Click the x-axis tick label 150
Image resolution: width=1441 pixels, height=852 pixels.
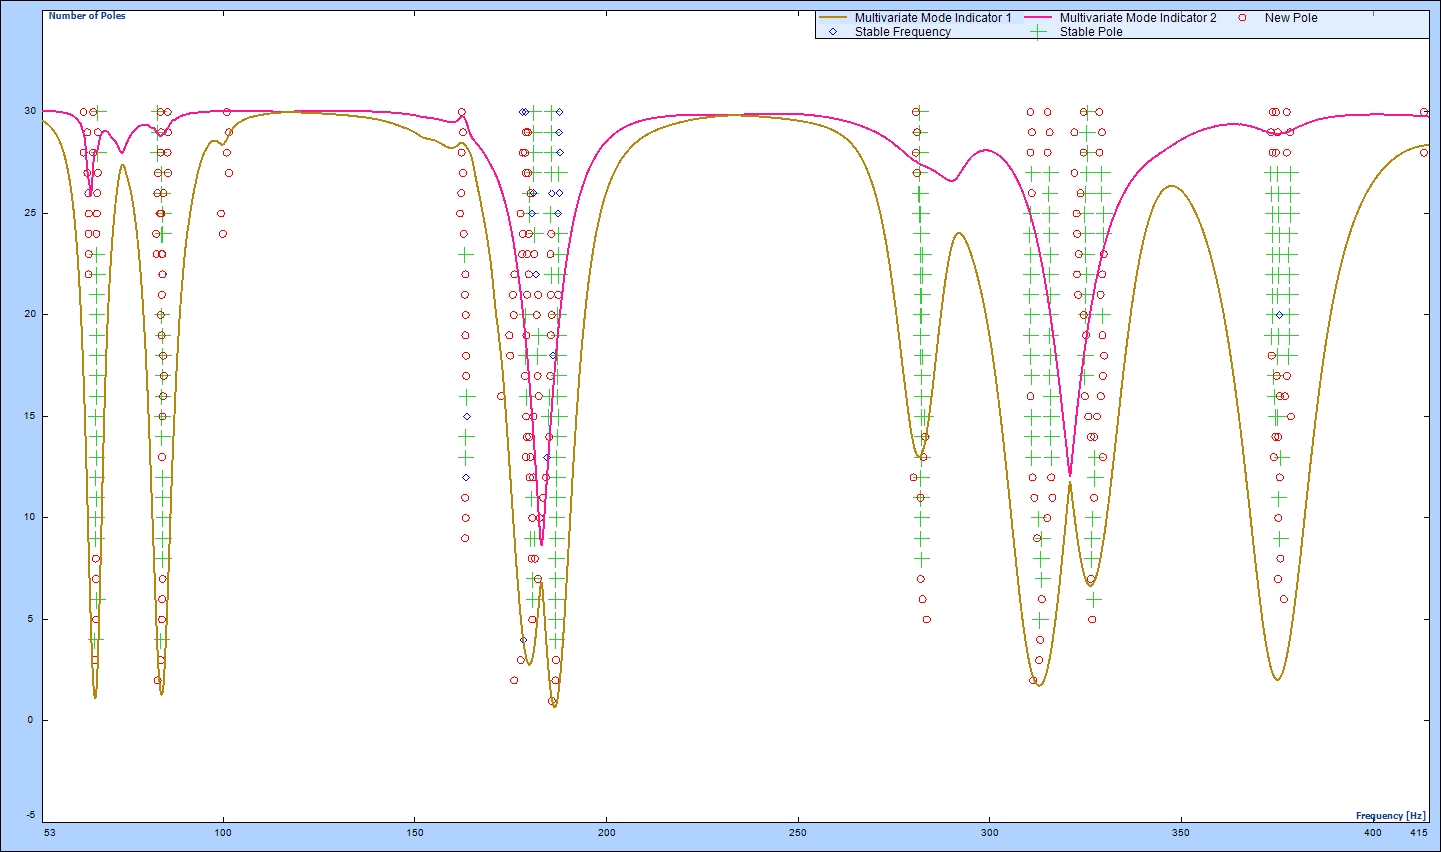coord(415,832)
